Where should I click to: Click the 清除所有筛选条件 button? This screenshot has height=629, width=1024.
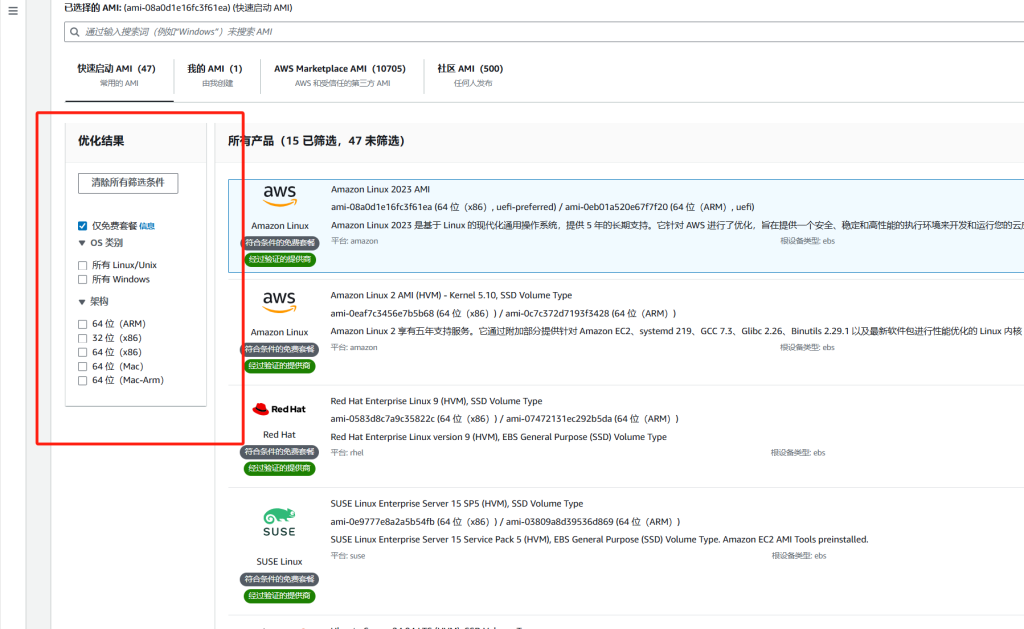[128, 183]
